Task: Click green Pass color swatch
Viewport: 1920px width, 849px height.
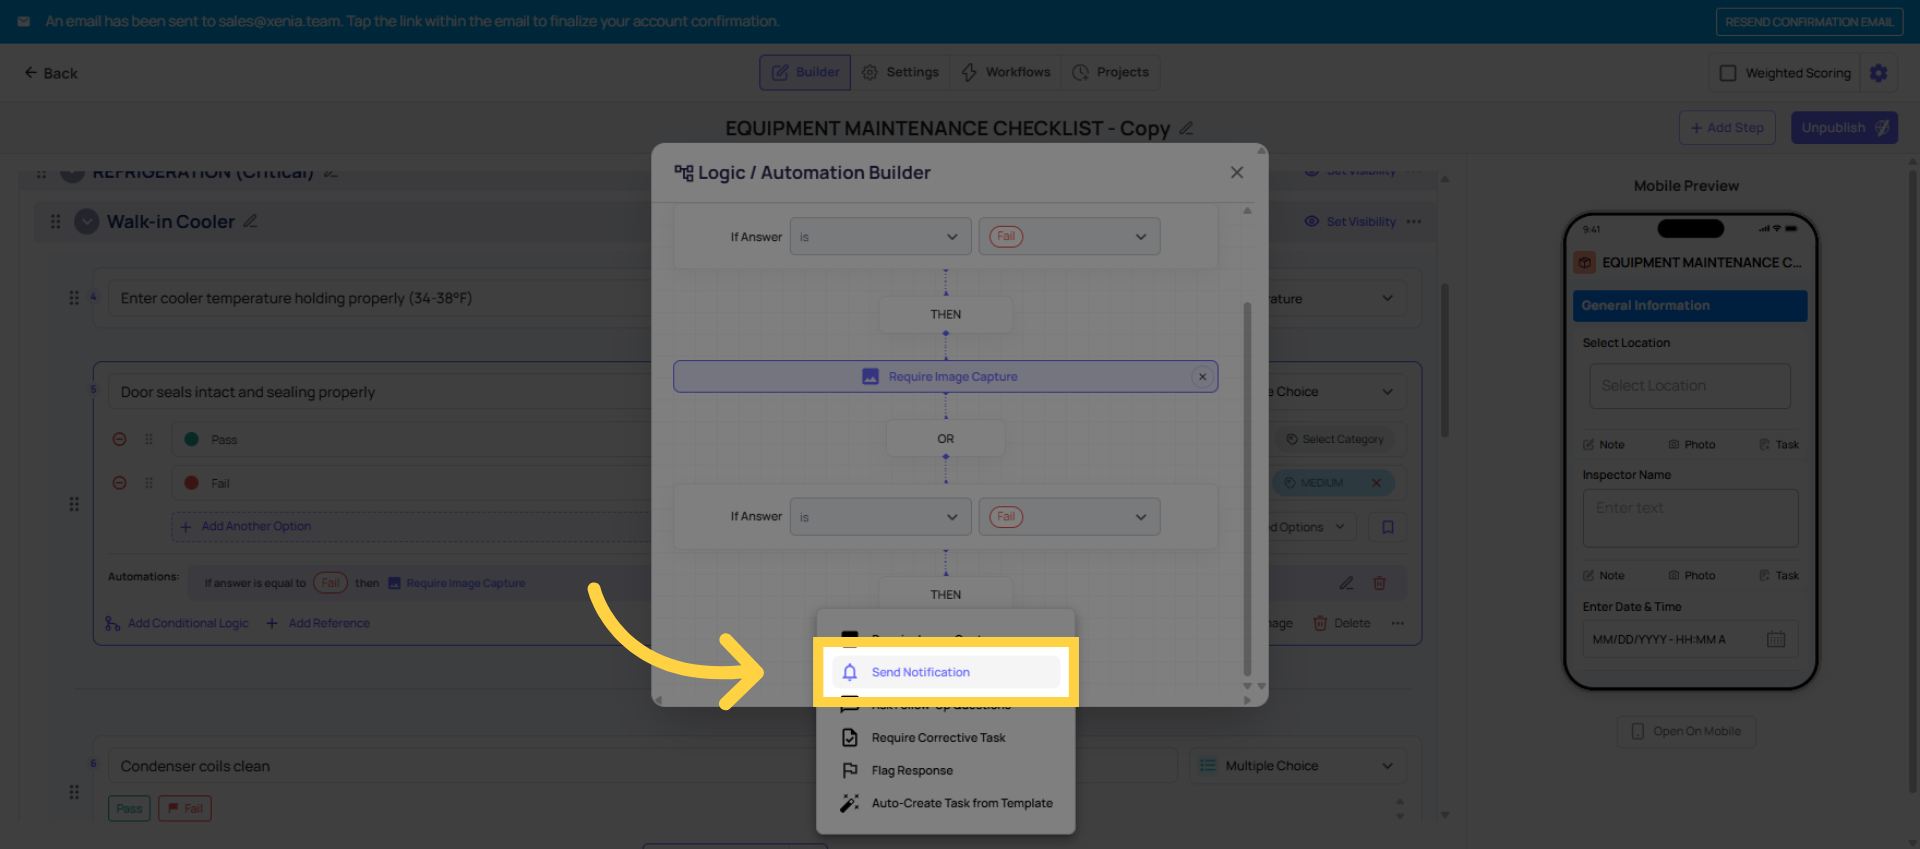Action: pos(191,439)
